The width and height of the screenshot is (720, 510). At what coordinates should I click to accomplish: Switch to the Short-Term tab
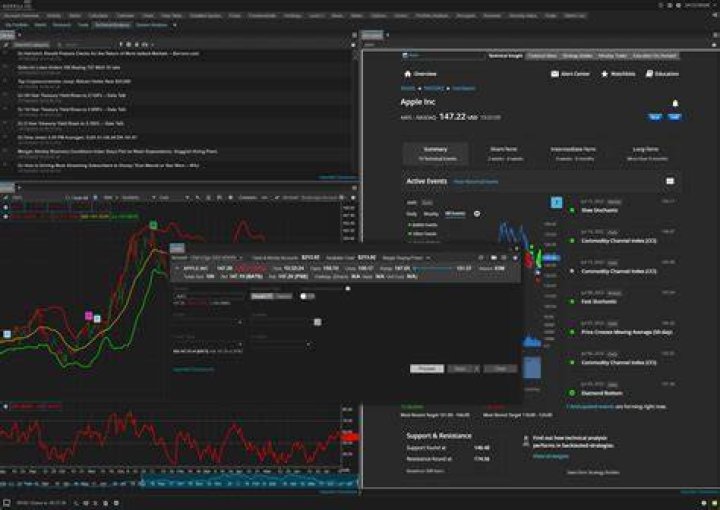504,153
